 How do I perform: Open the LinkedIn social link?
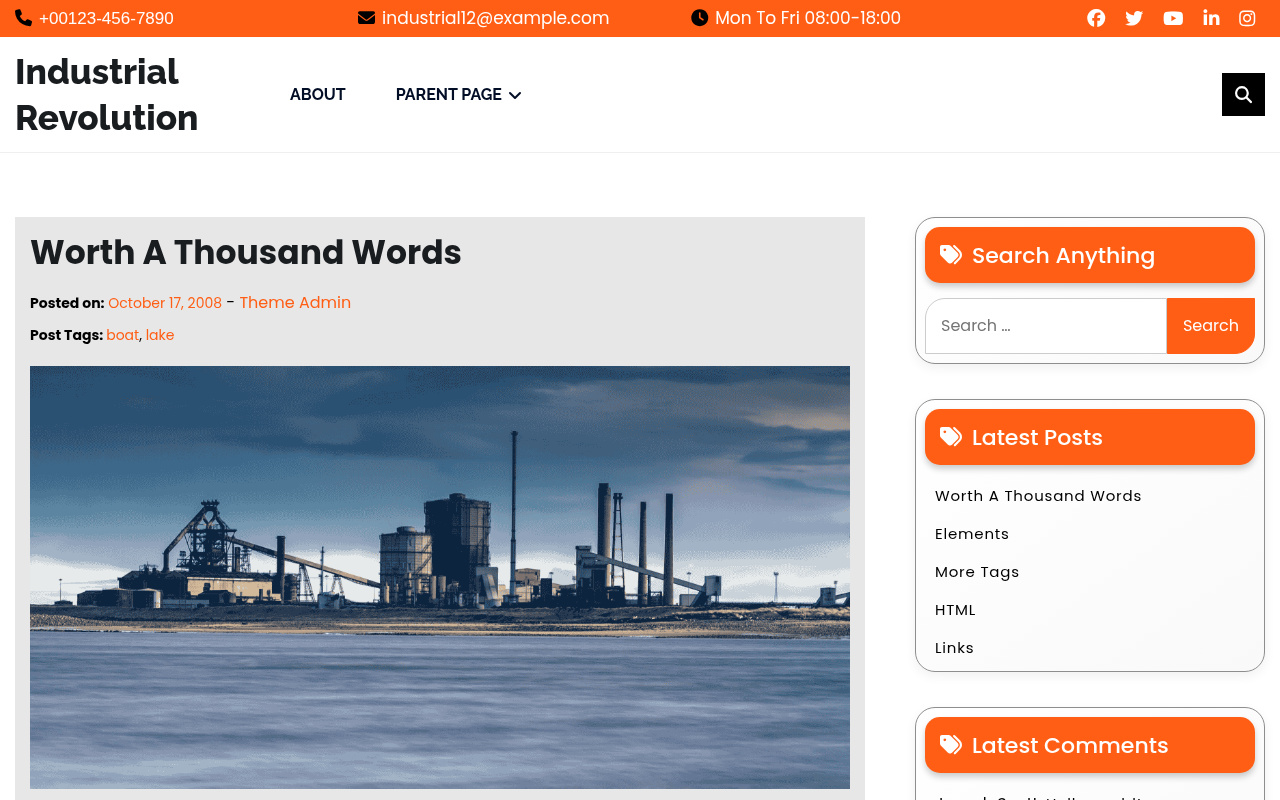tap(1211, 18)
